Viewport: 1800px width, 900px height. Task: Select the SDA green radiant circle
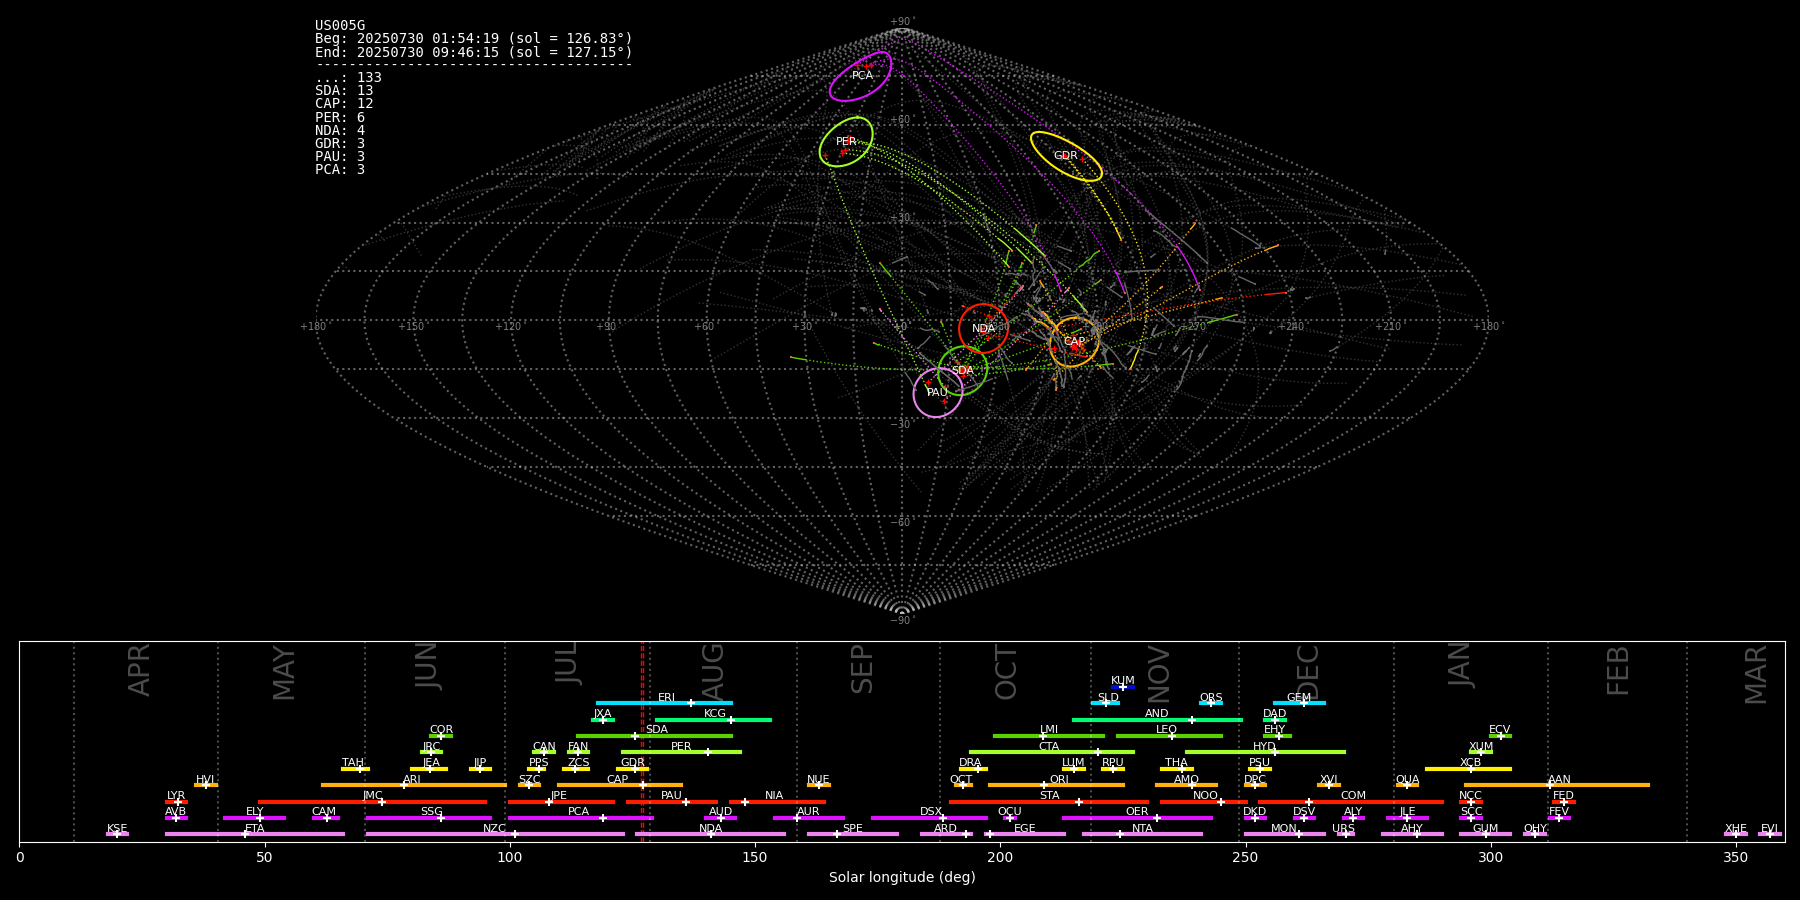pos(962,371)
